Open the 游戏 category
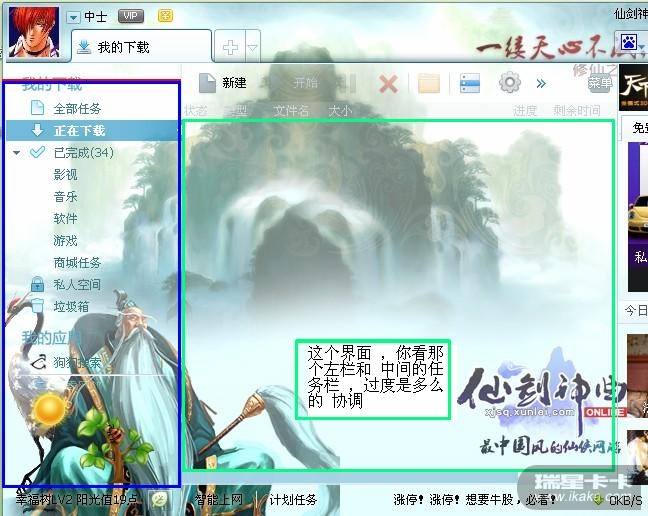The width and height of the screenshot is (648, 516). coord(65,240)
